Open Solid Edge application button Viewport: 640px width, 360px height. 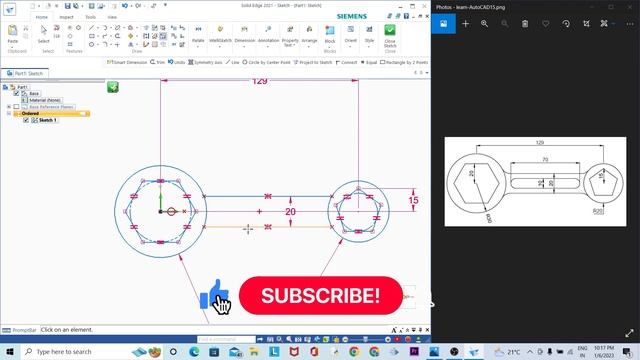click(x=10, y=9)
